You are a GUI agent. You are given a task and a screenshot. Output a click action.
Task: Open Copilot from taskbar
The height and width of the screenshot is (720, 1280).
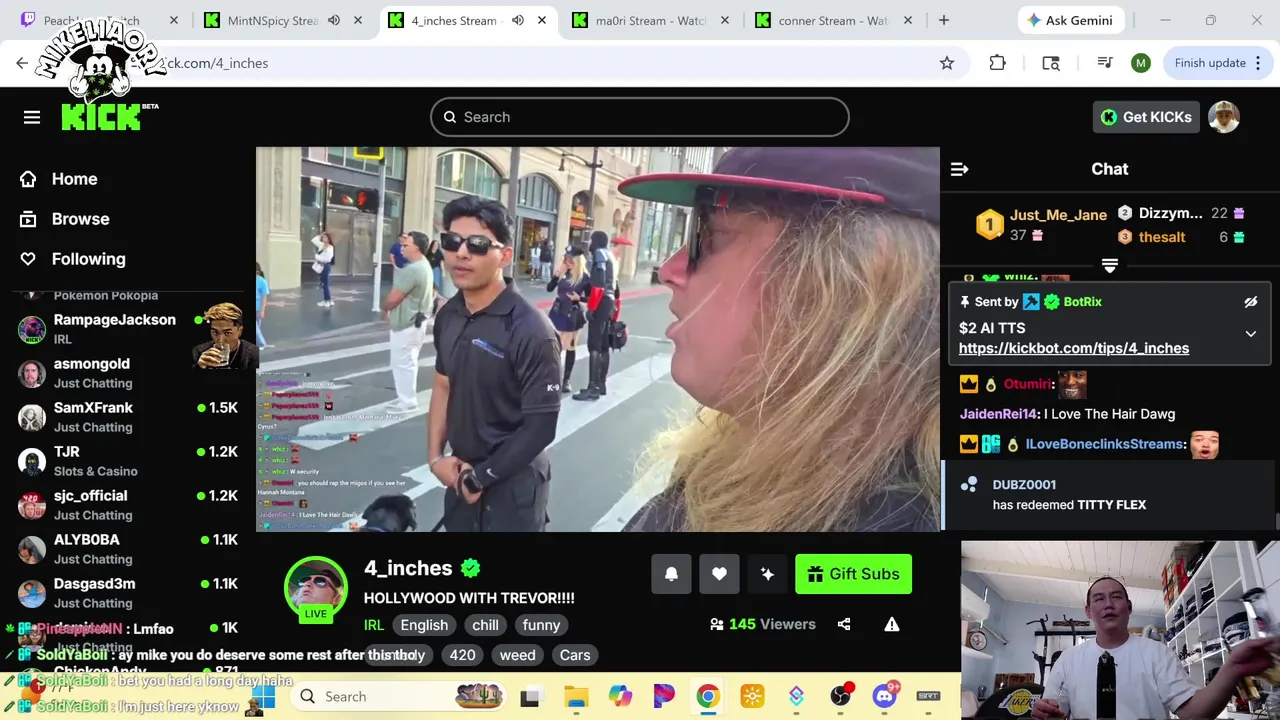click(x=620, y=697)
